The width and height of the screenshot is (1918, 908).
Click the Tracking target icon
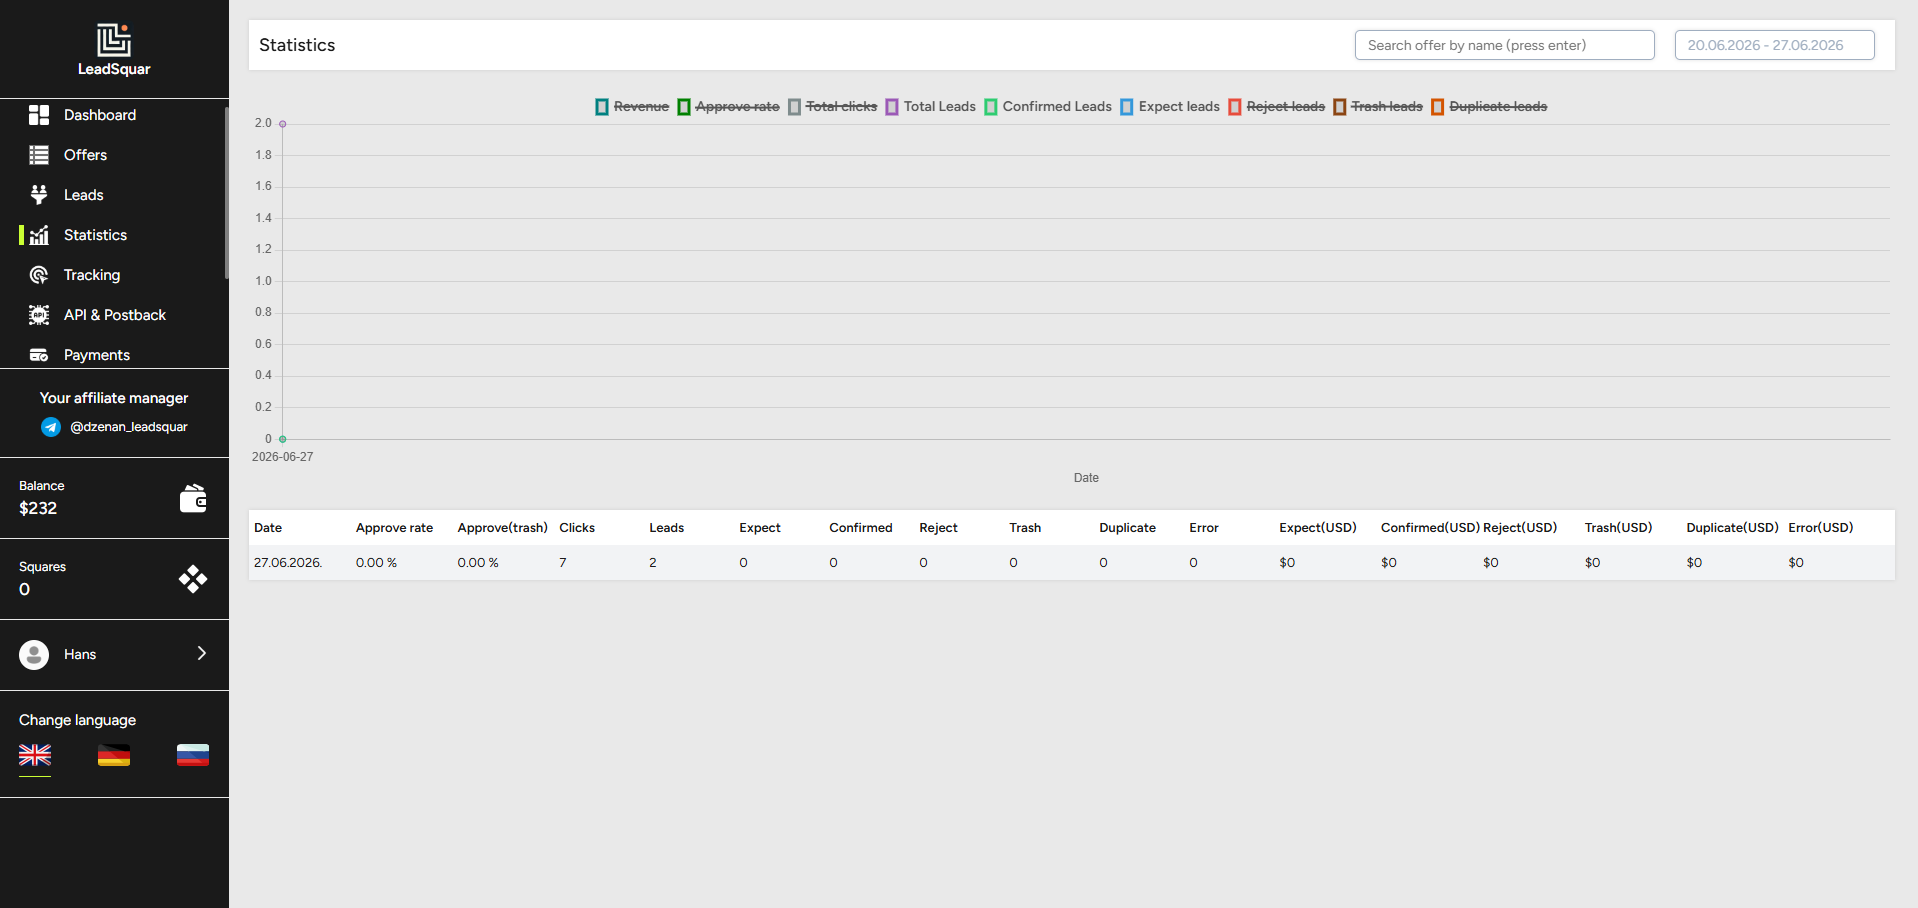[x=39, y=275]
